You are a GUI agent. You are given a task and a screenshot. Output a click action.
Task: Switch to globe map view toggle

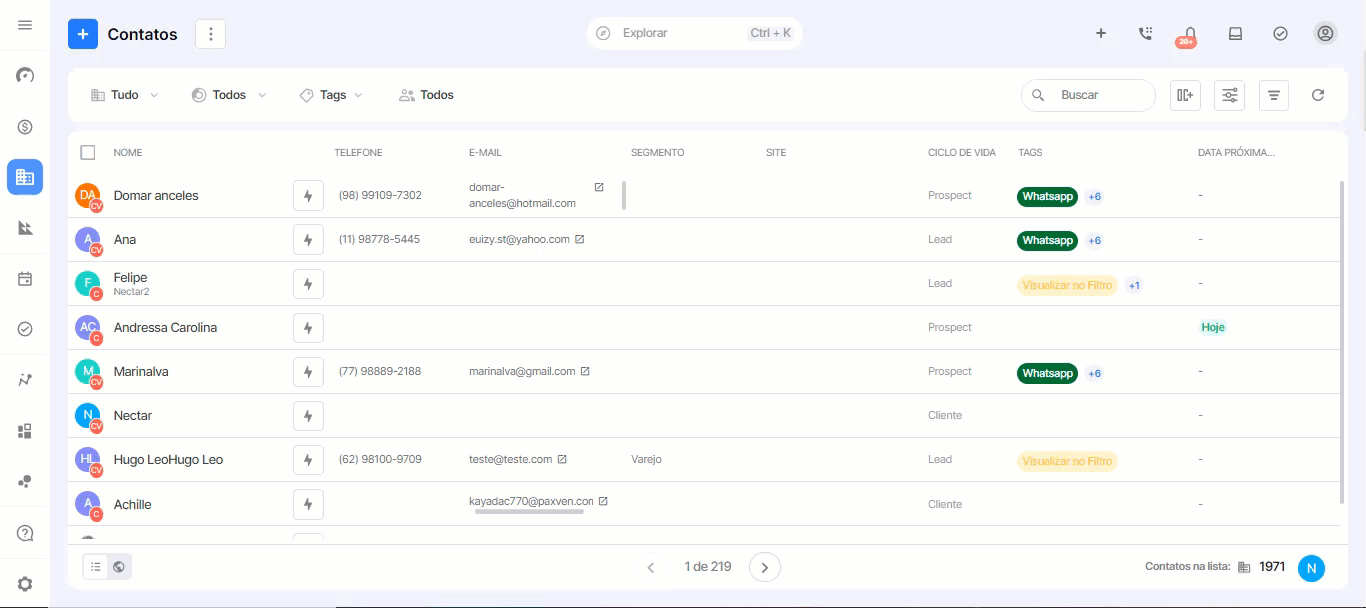coord(119,567)
